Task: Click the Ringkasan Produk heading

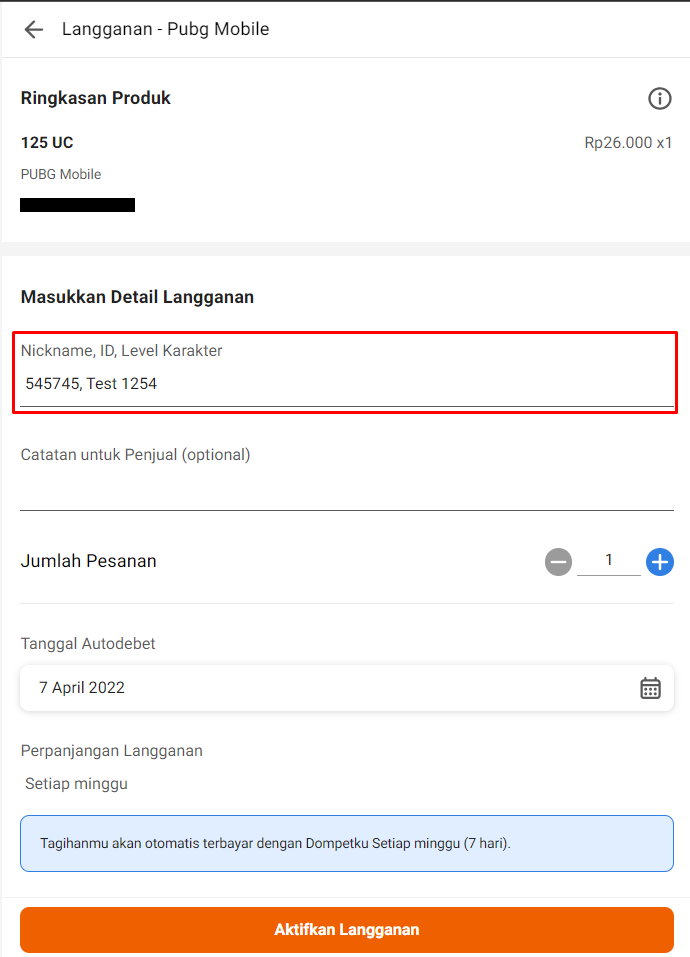Action: (x=96, y=98)
